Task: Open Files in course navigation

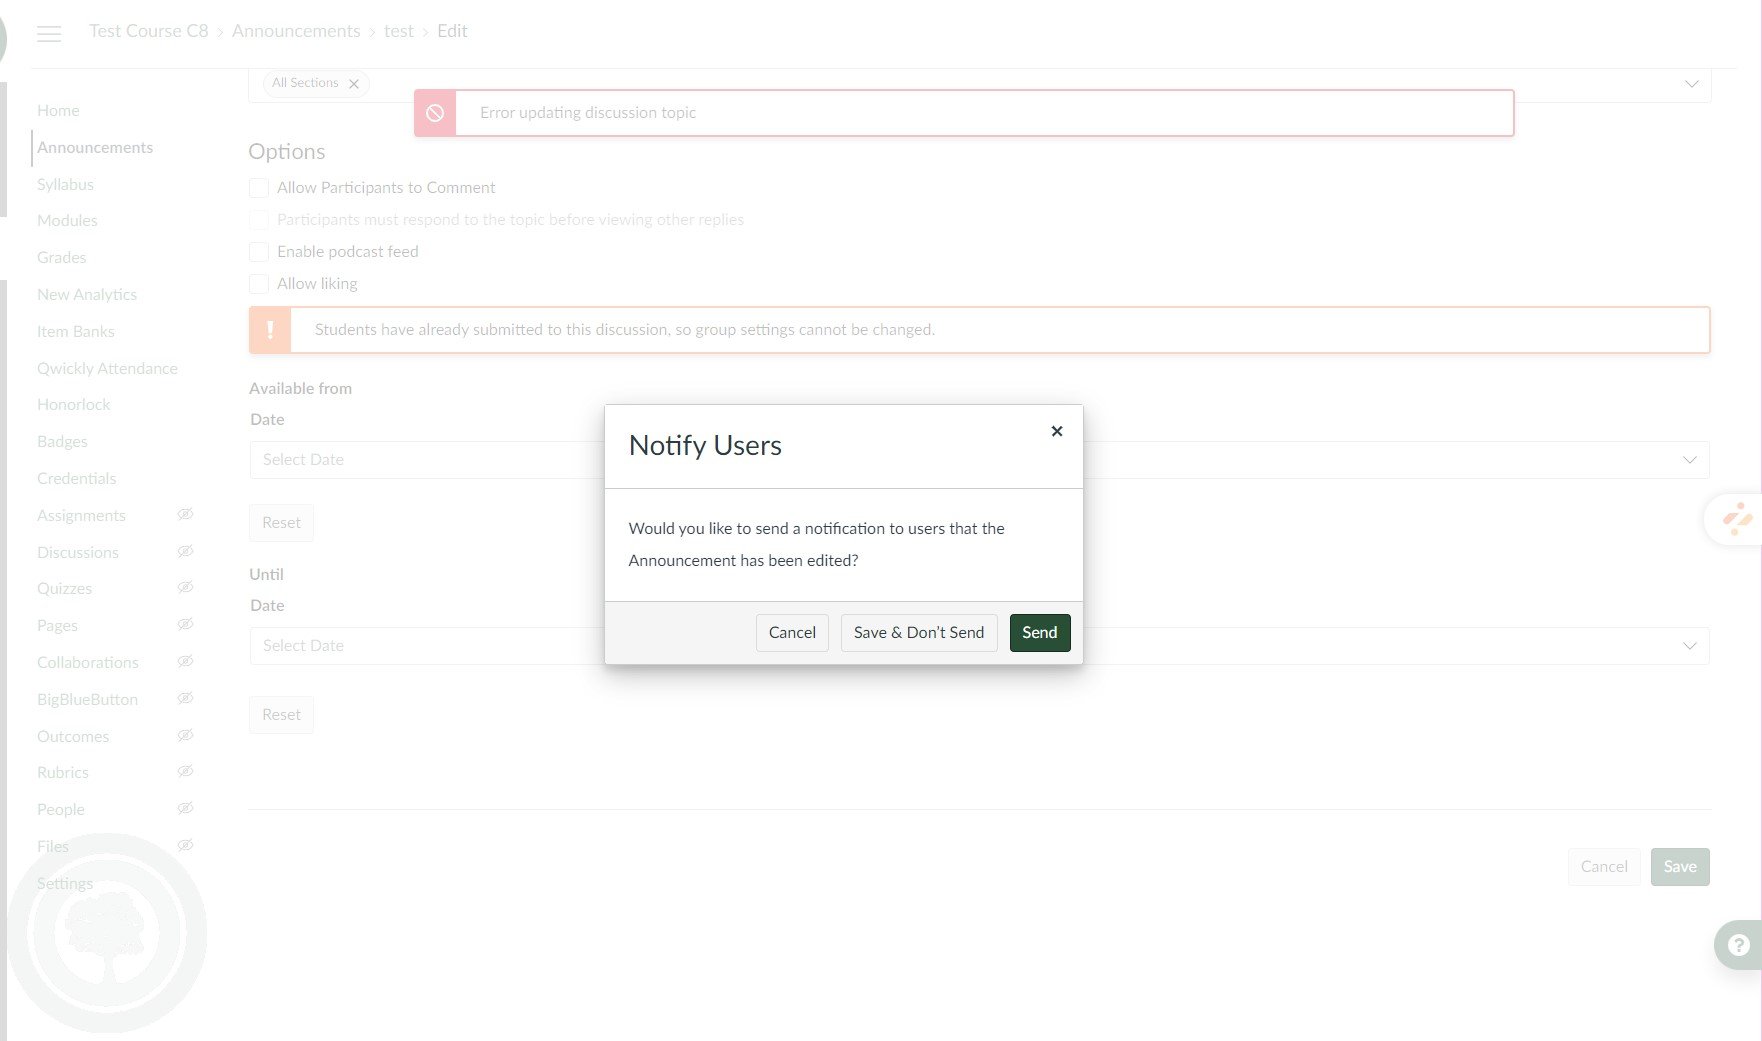Action: click(53, 846)
